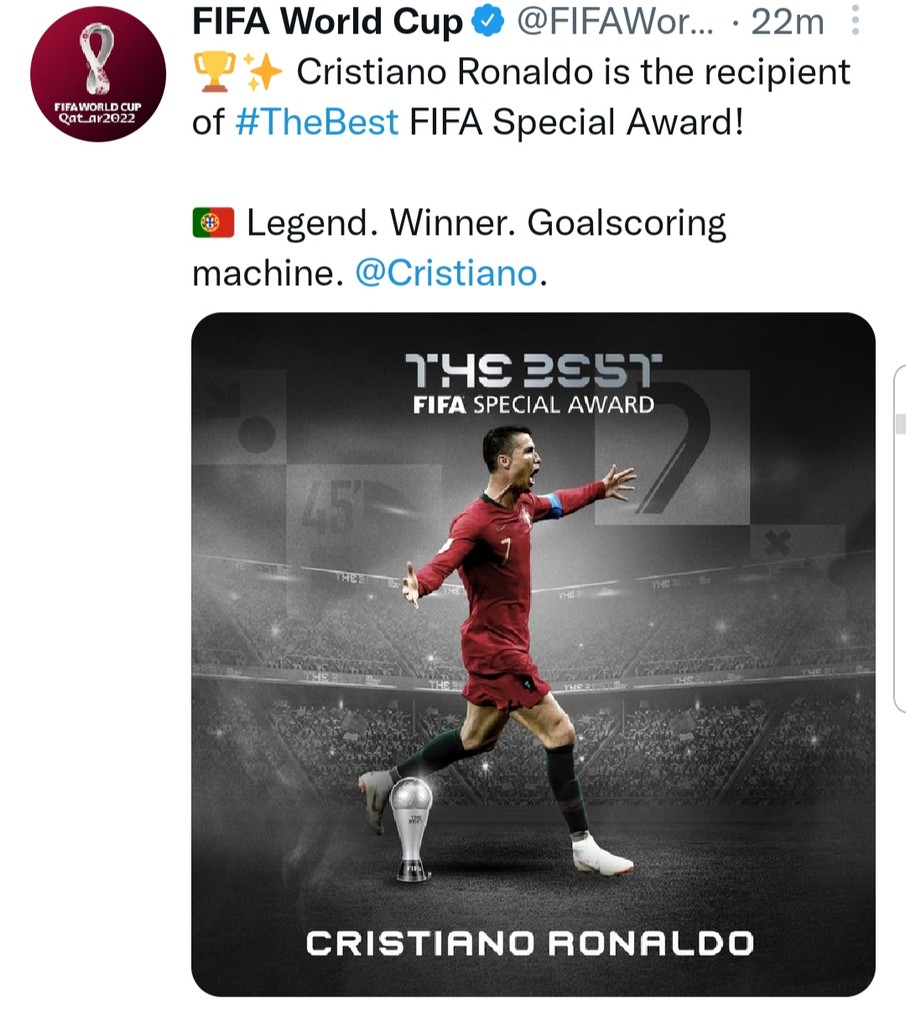Click the Portugal flag emoji
Image resolution: width=906 pixels, height=1024 pixels.
214,223
